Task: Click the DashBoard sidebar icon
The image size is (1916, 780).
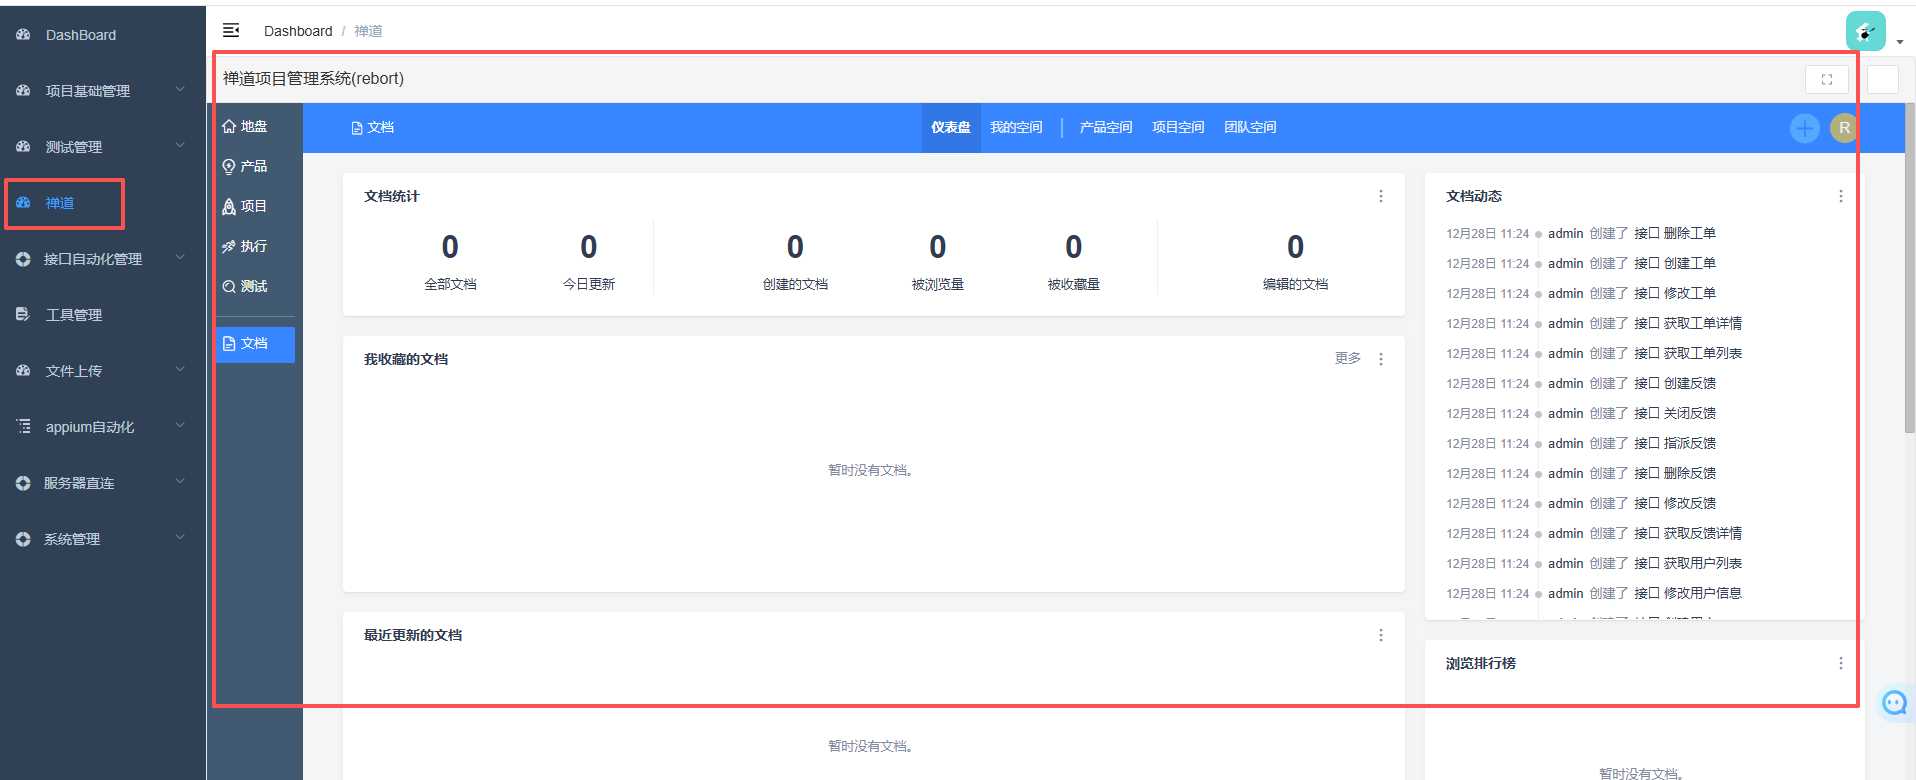Action: pos(23,35)
